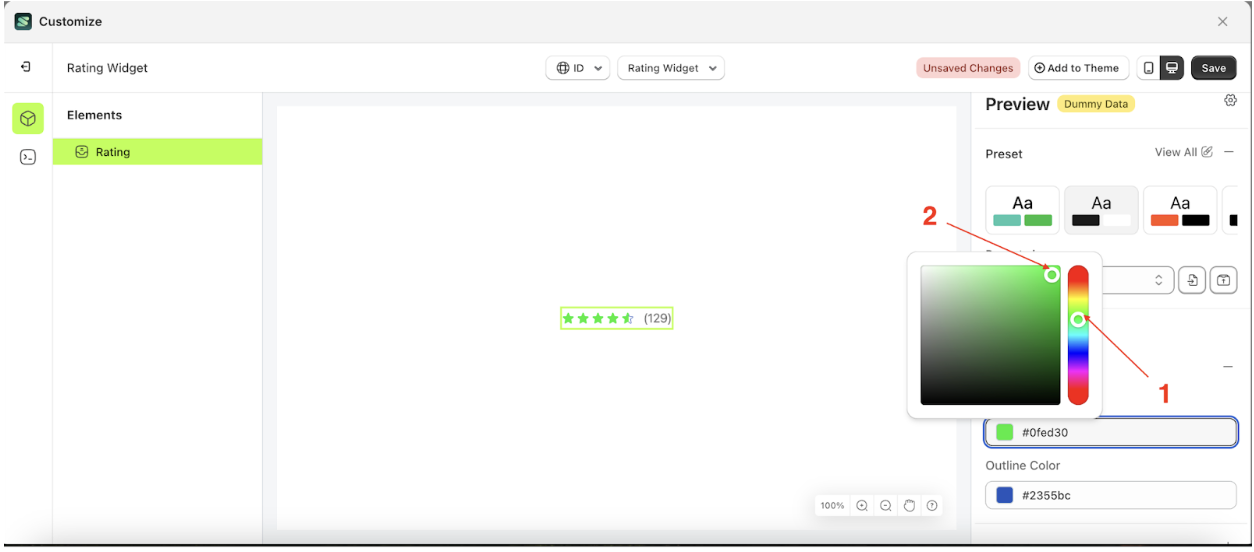Click the Elements panel heading

coord(94,115)
